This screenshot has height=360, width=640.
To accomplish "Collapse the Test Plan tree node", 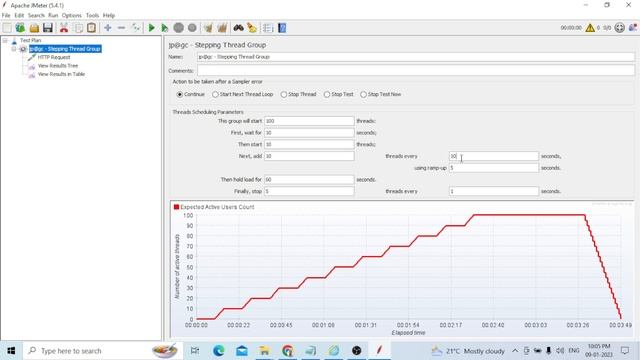I will pos(5,40).
